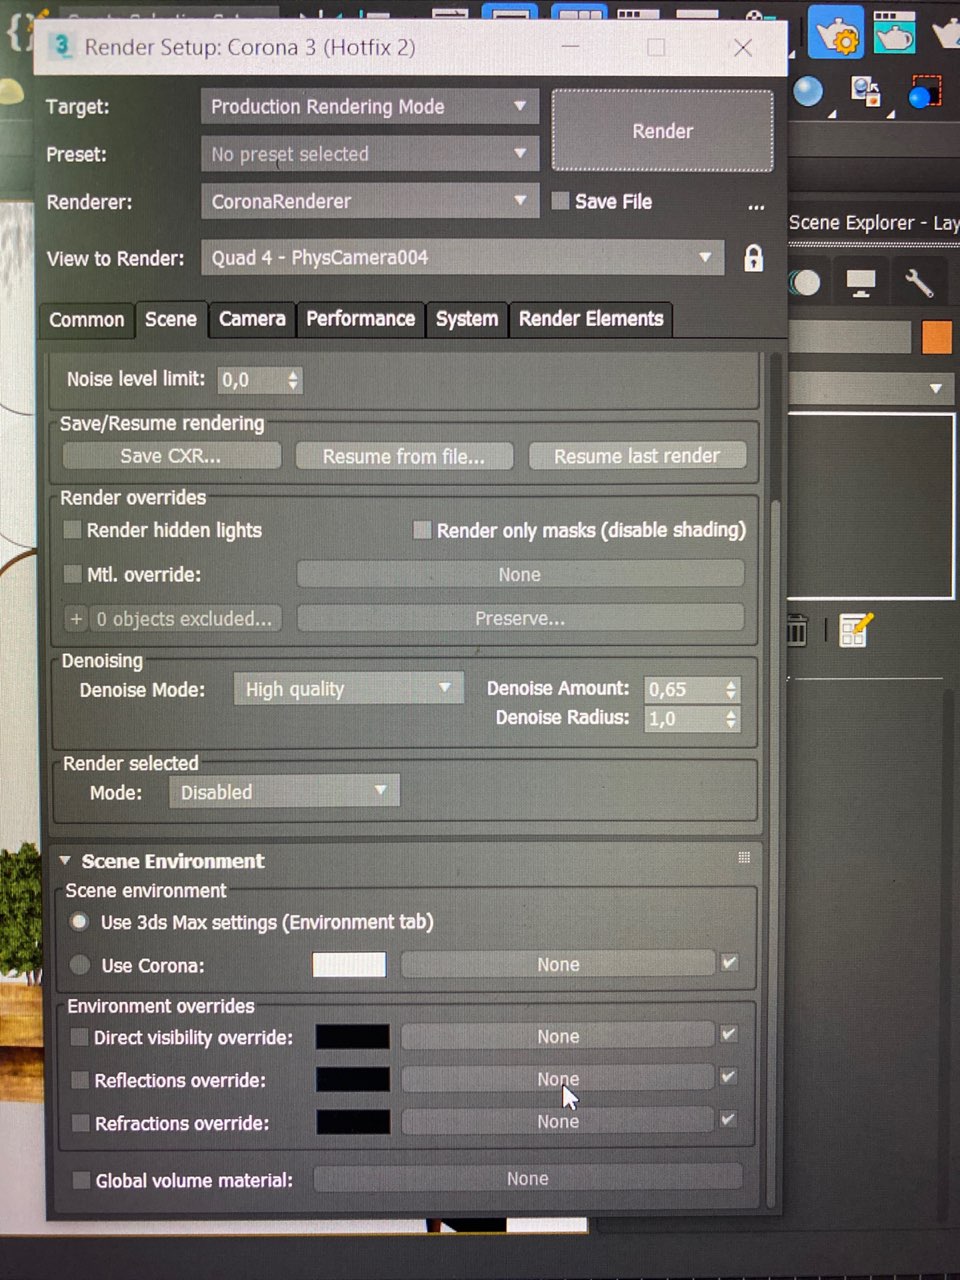Switch to the Scene tab
This screenshot has height=1280, width=960.
click(171, 319)
